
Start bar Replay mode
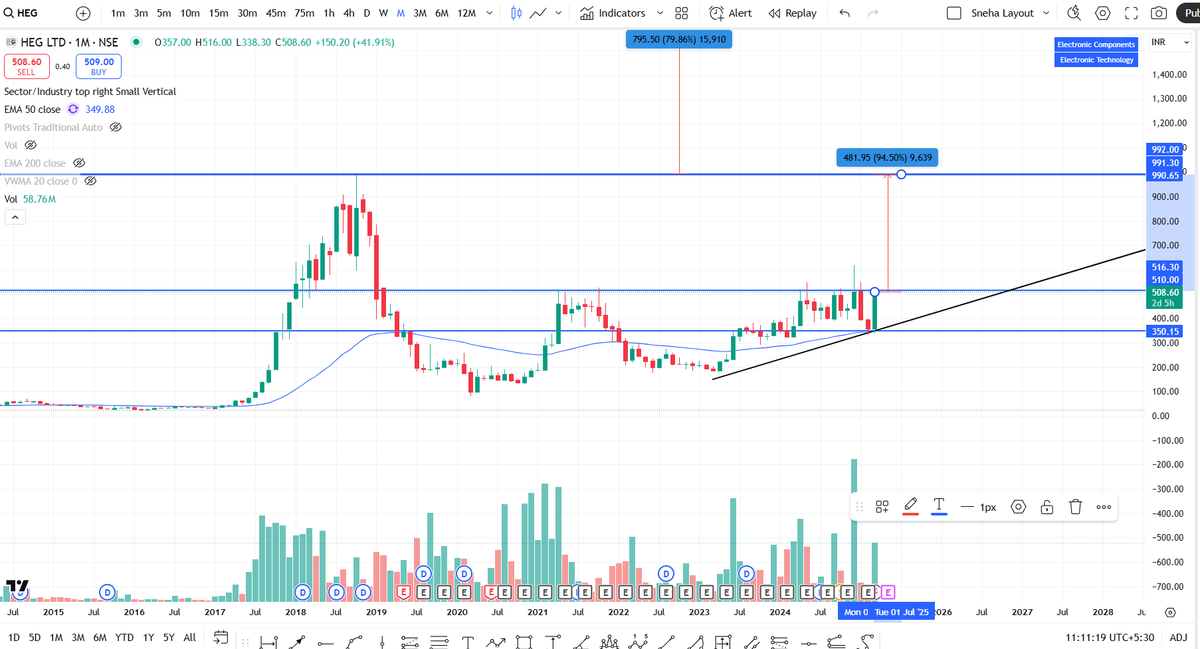(x=793, y=13)
